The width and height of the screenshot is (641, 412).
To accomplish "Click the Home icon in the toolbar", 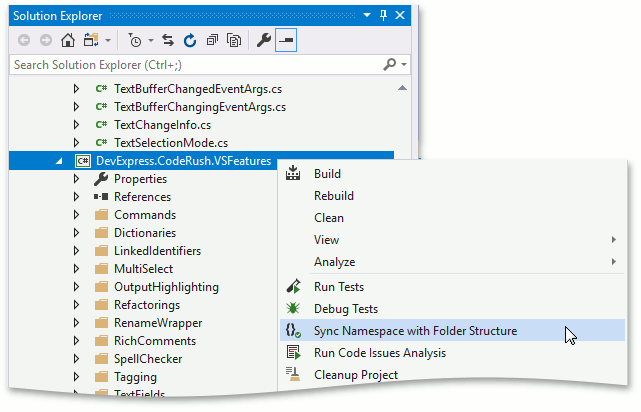I will point(68,41).
